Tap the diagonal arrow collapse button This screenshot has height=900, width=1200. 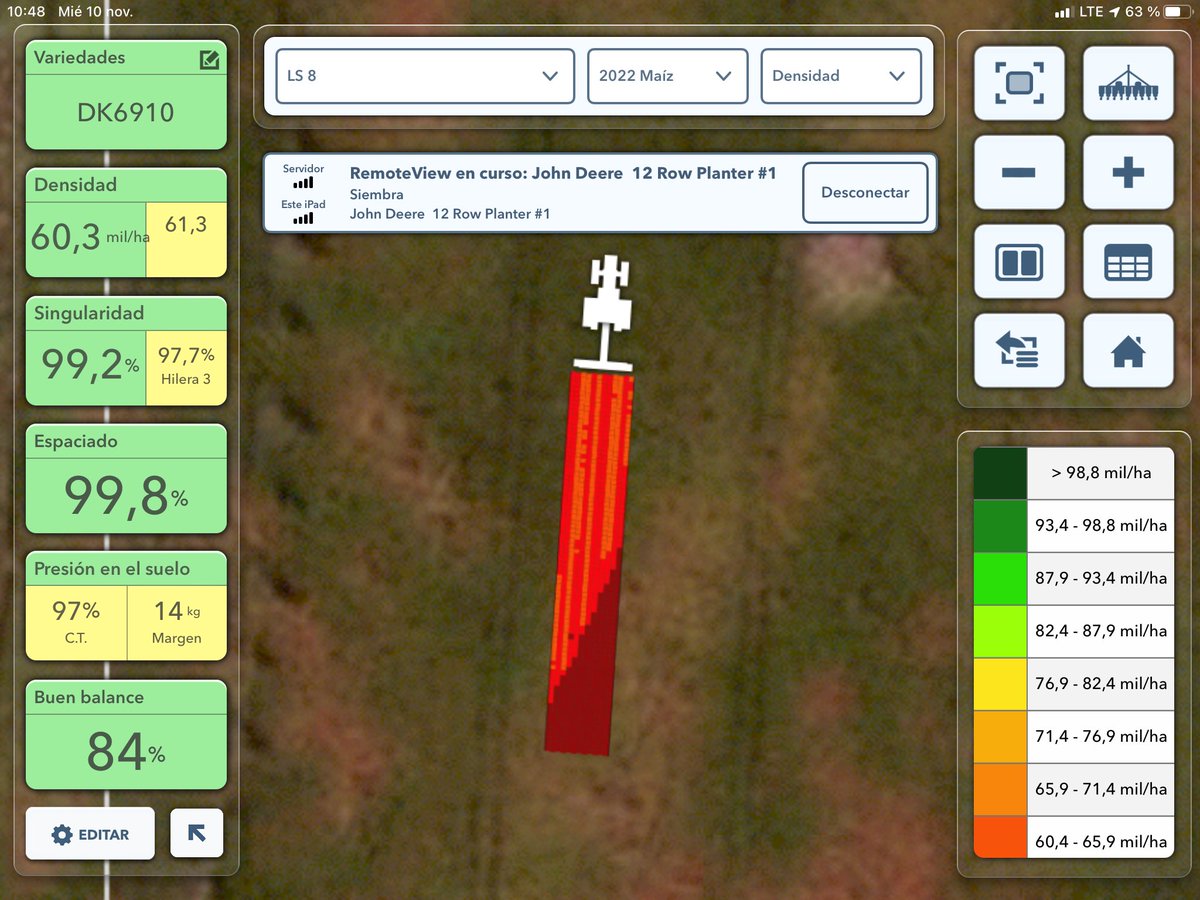point(197,833)
